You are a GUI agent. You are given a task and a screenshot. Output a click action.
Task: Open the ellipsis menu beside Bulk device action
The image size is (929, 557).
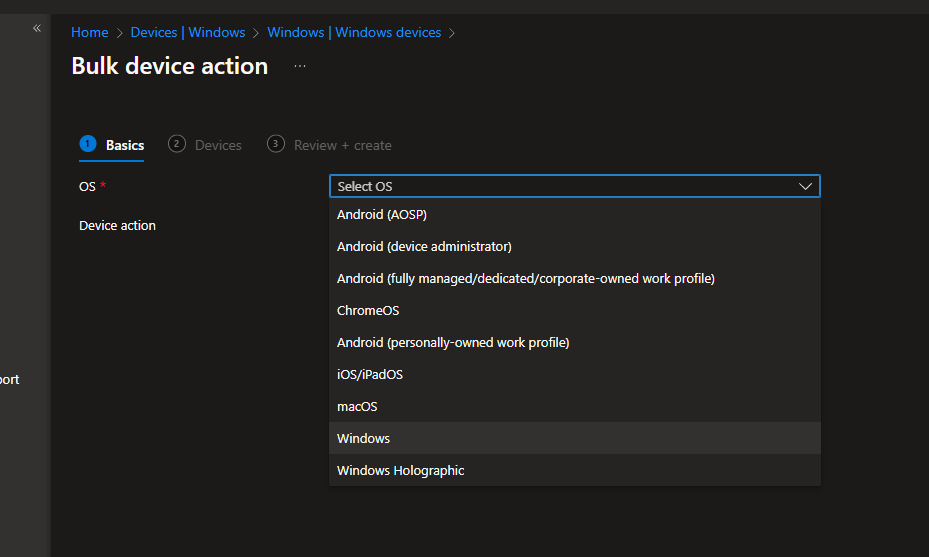click(x=300, y=66)
